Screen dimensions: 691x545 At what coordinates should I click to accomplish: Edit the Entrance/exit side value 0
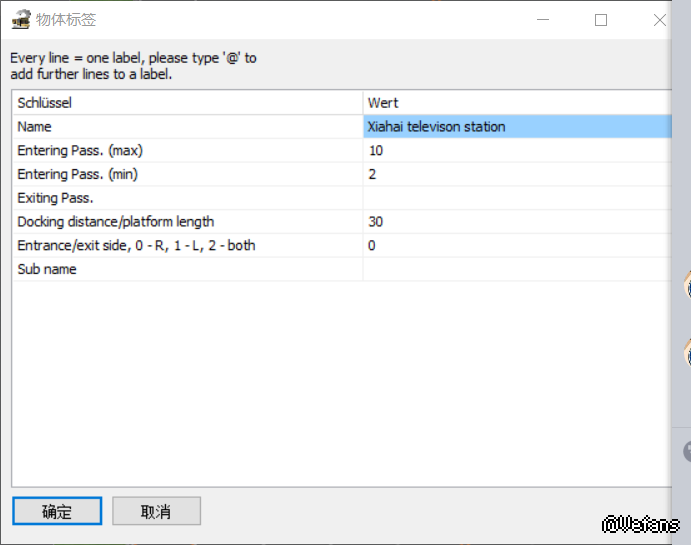coord(517,245)
